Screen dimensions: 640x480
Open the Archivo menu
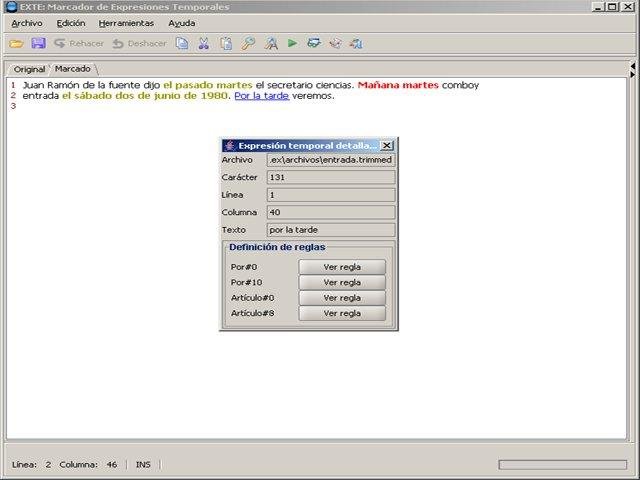pos(27,22)
